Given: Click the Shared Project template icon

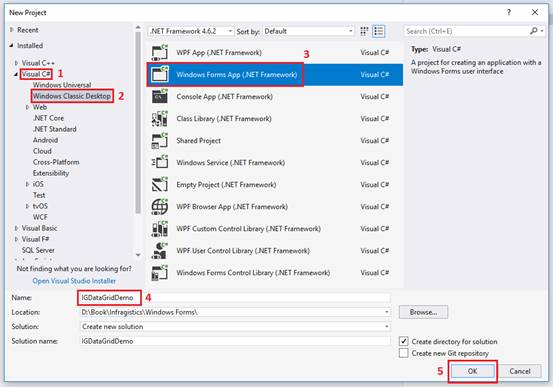Looking at the screenshot, I should coord(160,141).
